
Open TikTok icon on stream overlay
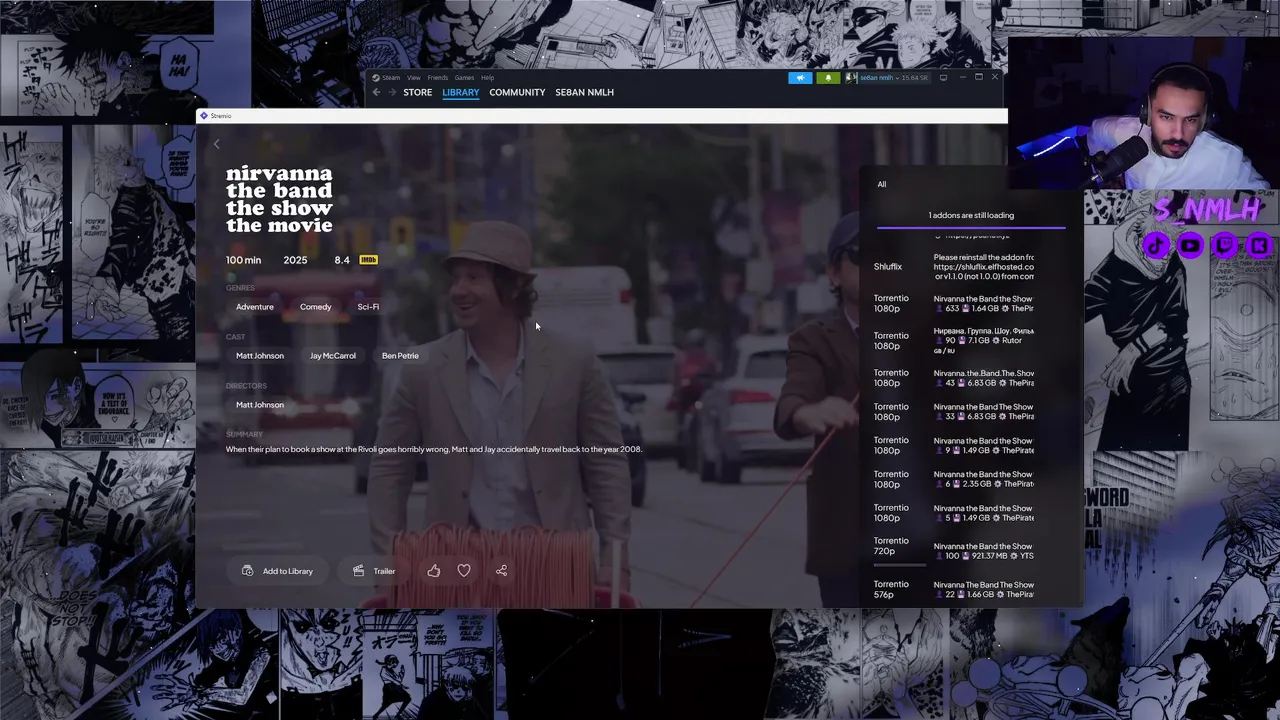coord(1156,245)
